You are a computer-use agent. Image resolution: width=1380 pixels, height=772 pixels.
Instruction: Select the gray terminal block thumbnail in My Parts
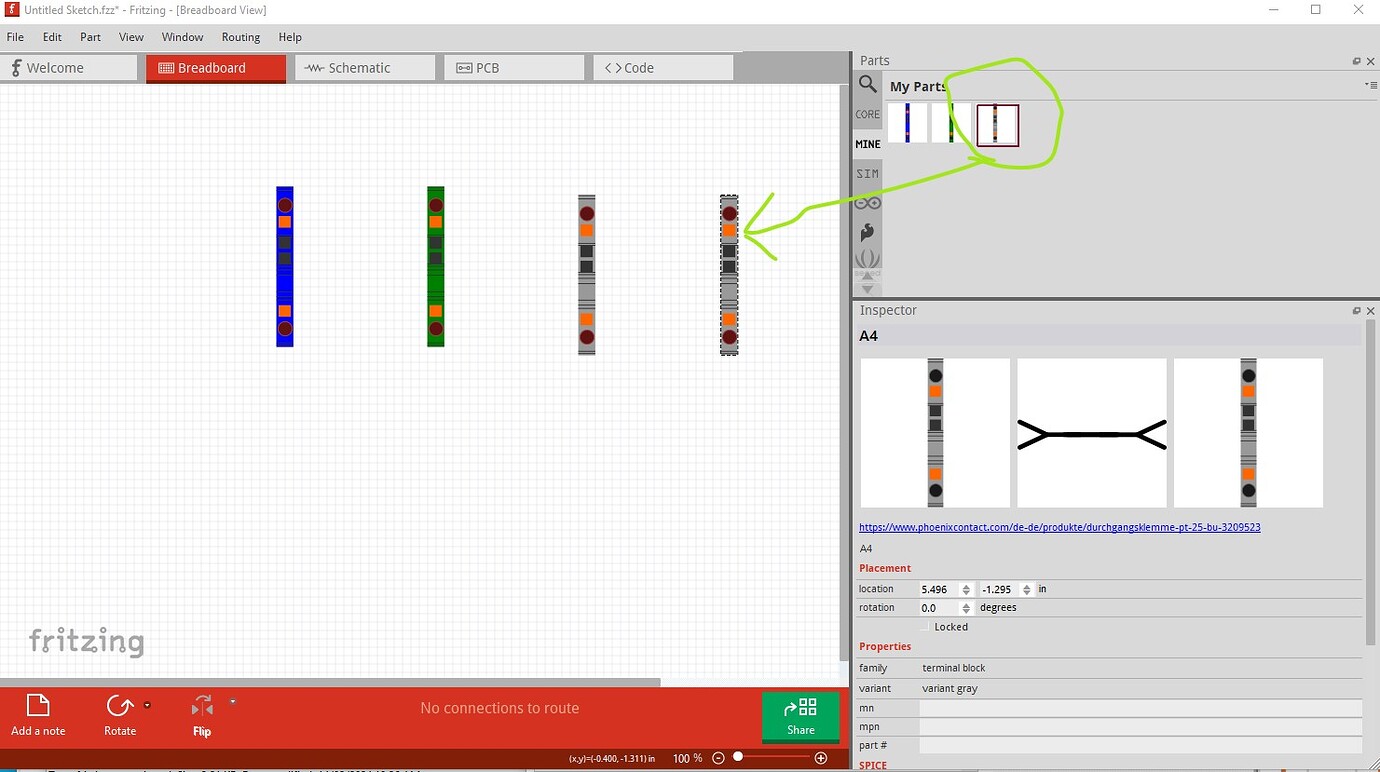pos(997,125)
